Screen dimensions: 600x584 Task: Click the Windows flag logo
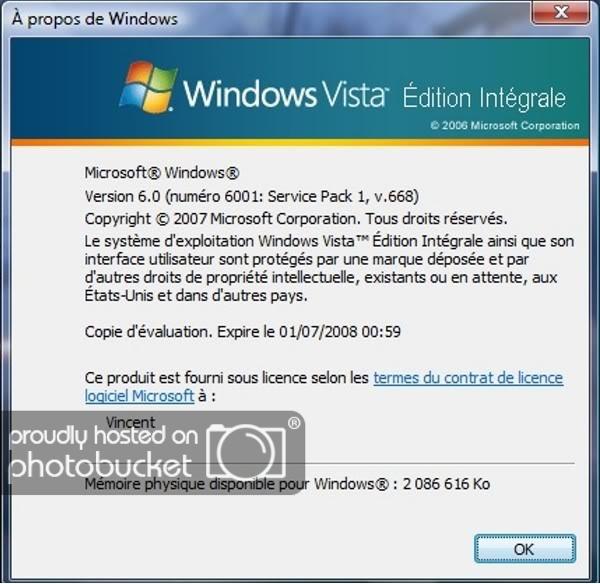pos(149,87)
